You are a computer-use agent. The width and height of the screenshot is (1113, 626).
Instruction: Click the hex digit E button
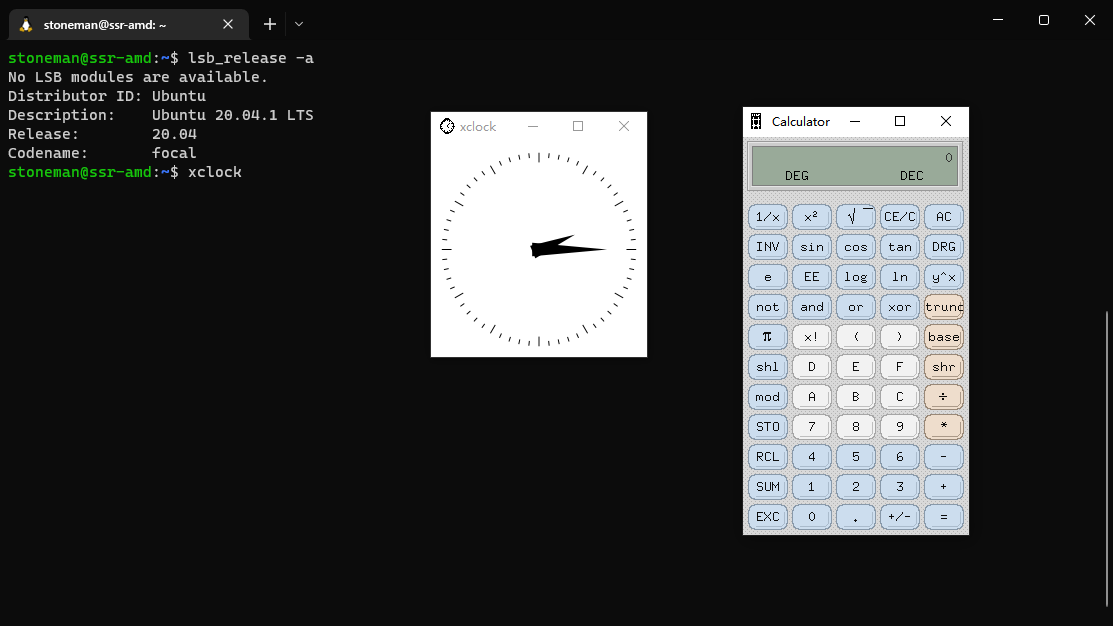tap(855, 367)
